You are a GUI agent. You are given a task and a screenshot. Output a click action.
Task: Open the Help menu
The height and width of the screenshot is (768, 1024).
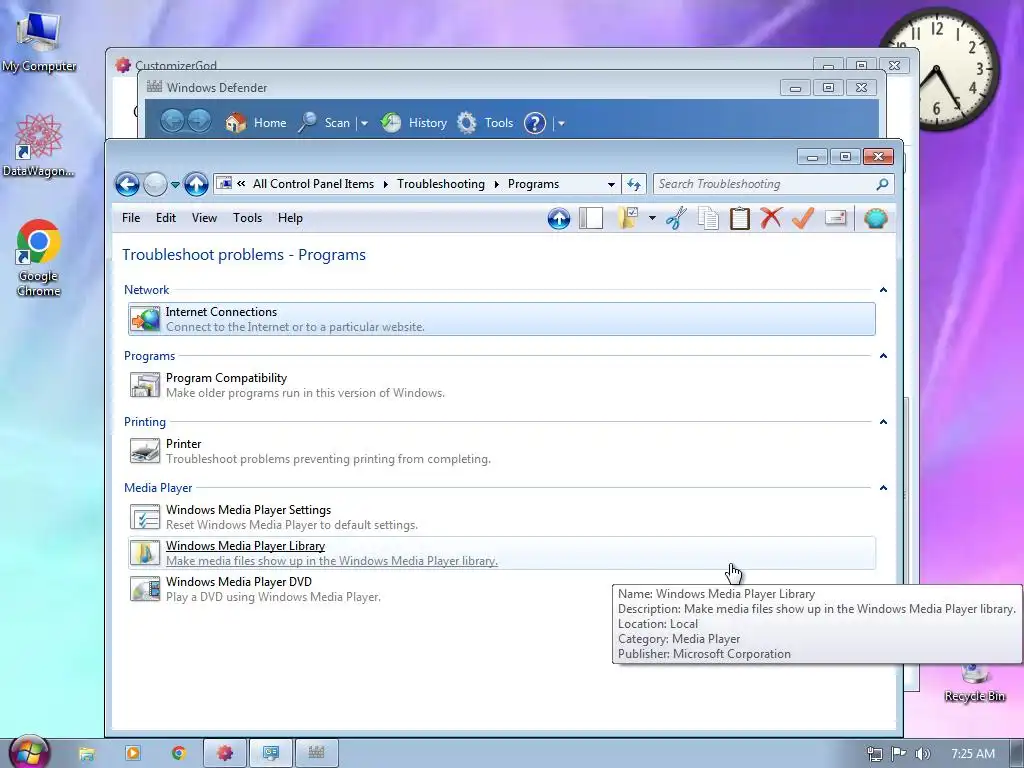pyautogui.click(x=290, y=218)
